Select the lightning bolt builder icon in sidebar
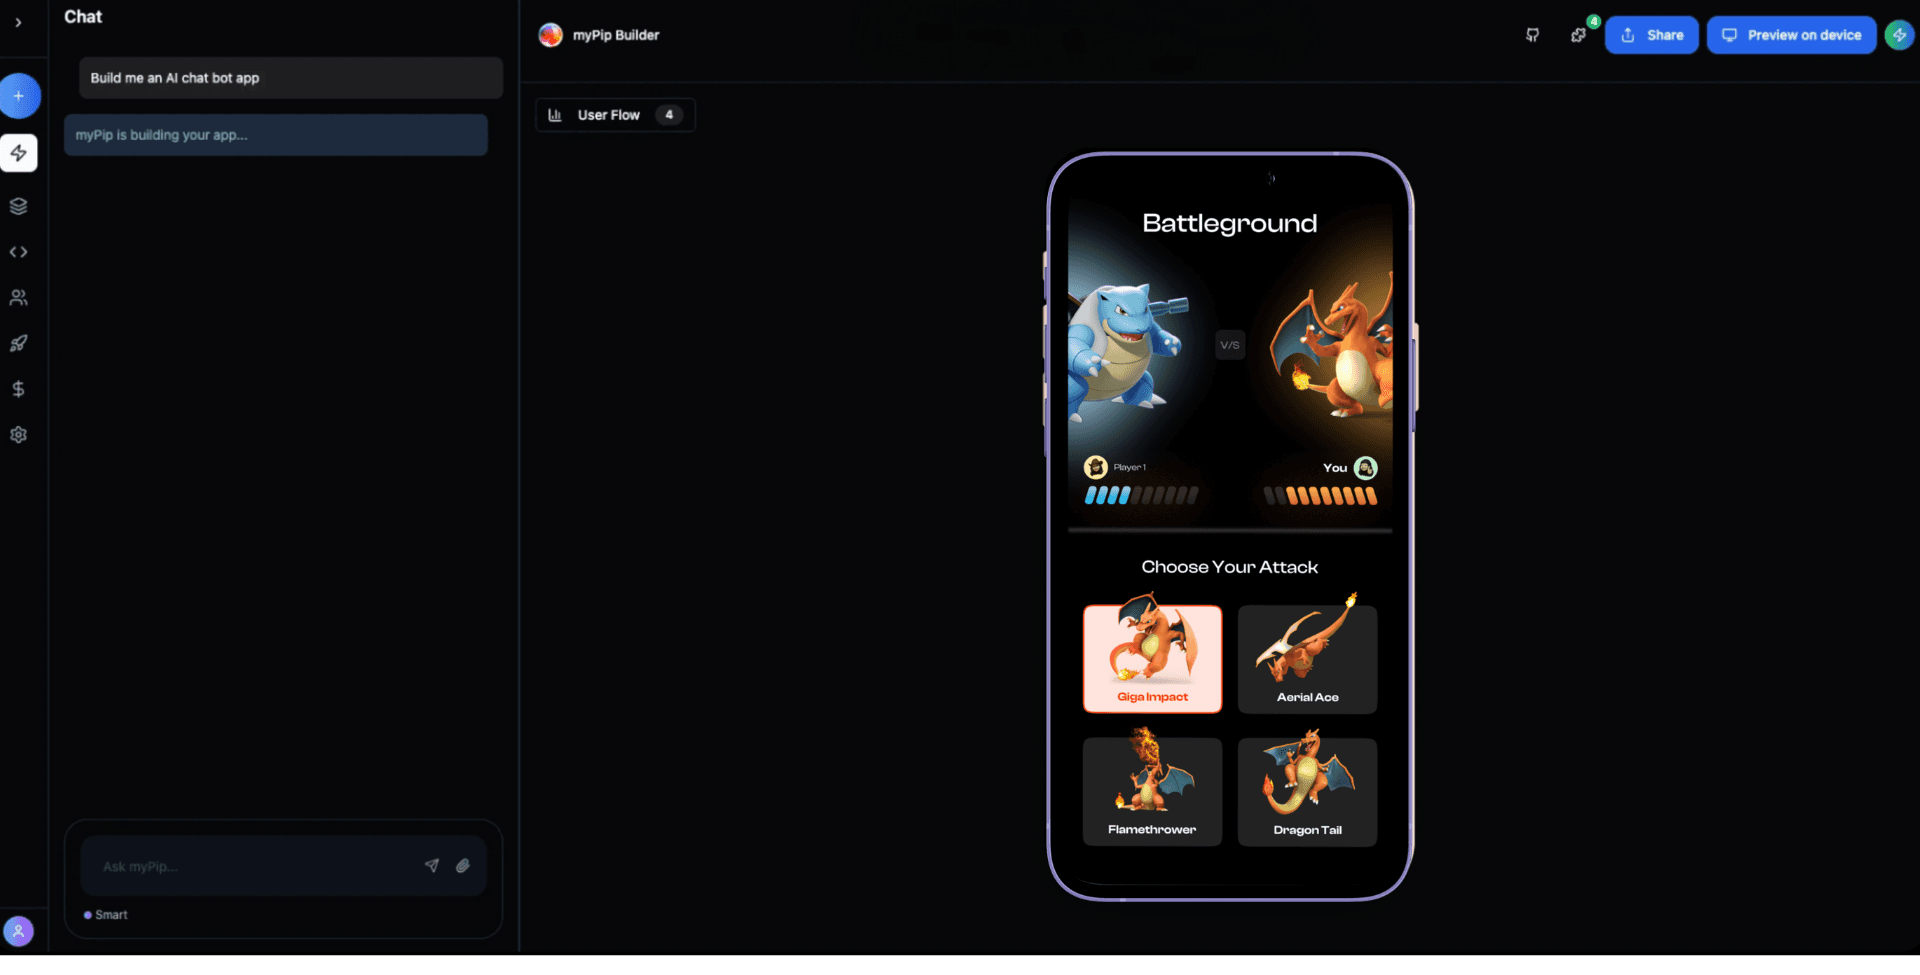This screenshot has width=1920, height=975. click(x=19, y=153)
